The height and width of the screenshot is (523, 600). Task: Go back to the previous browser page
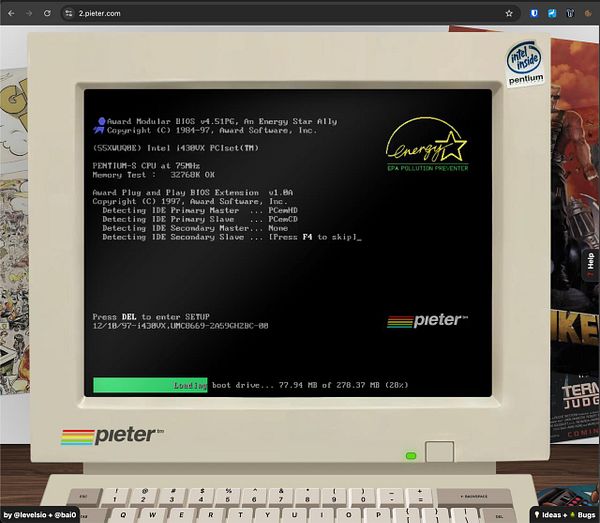tap(11, 13)
